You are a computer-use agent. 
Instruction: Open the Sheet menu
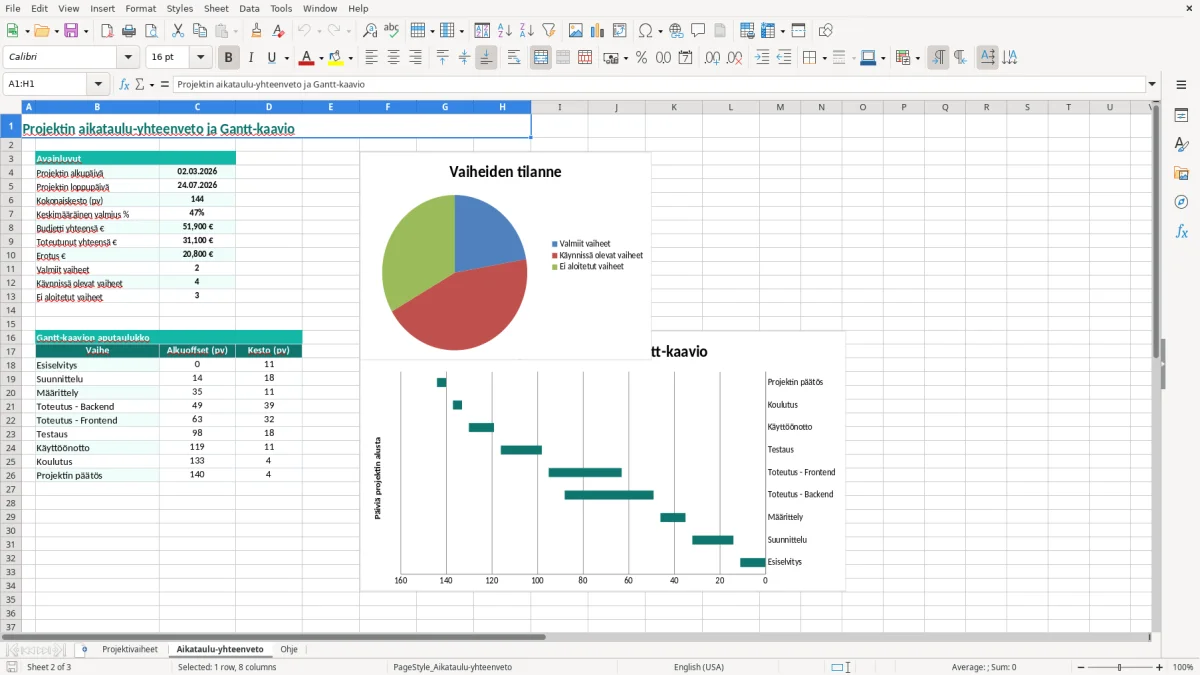[216, 8]
